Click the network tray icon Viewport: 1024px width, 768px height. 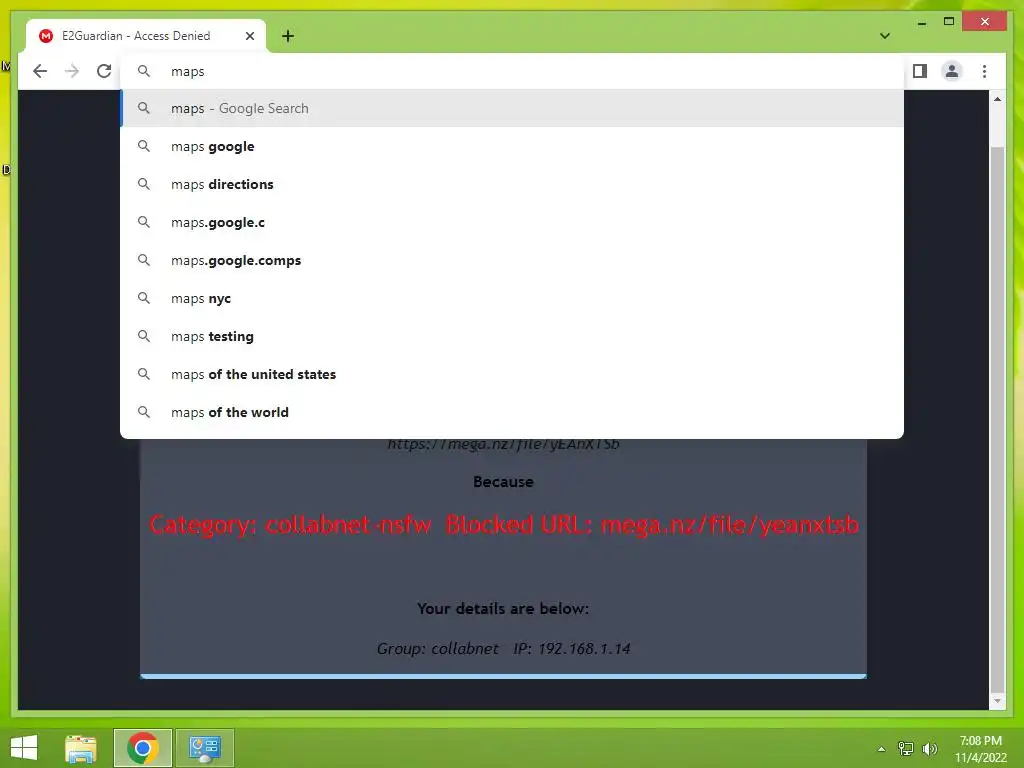(906, 749)
